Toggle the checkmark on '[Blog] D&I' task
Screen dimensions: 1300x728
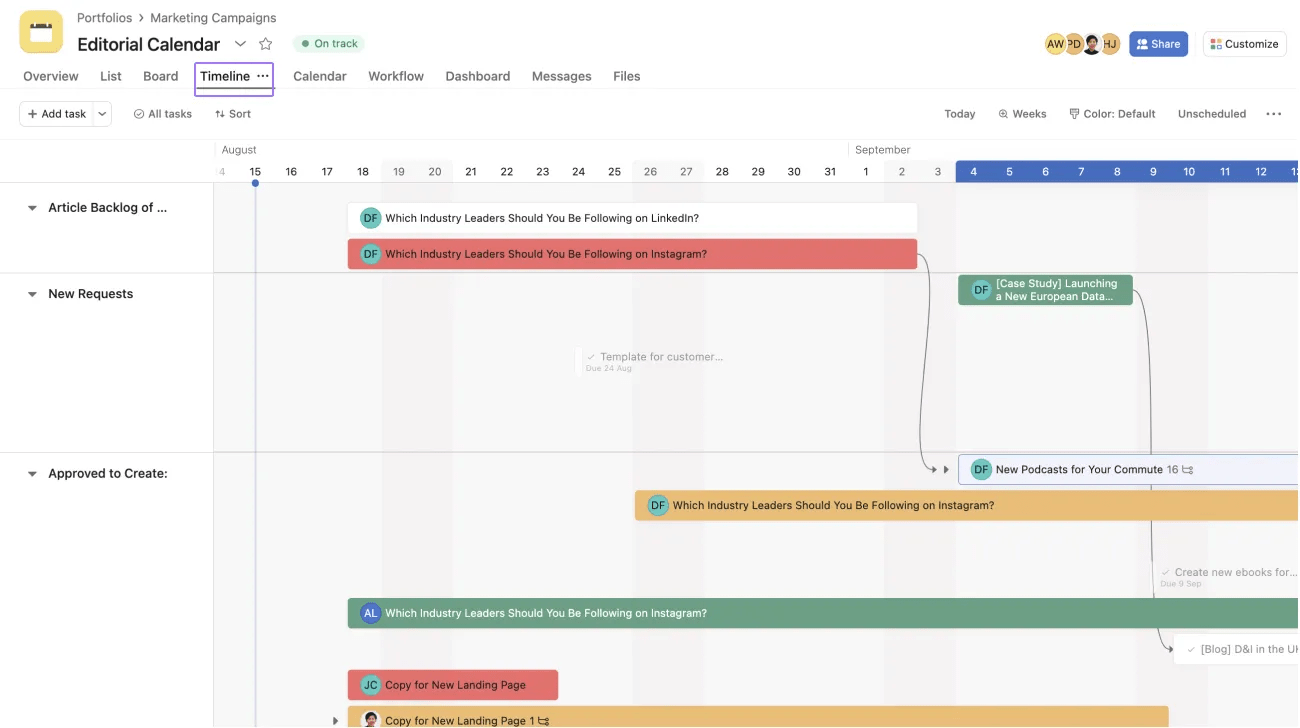1190,649
